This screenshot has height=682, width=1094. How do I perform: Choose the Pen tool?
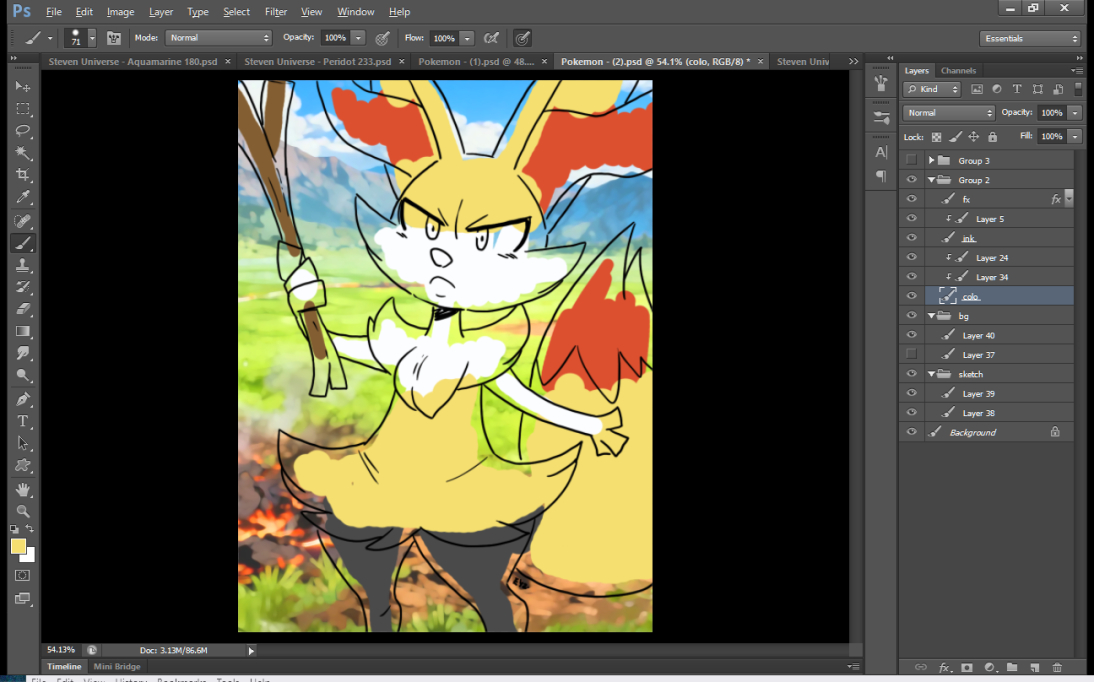(23, 399)
